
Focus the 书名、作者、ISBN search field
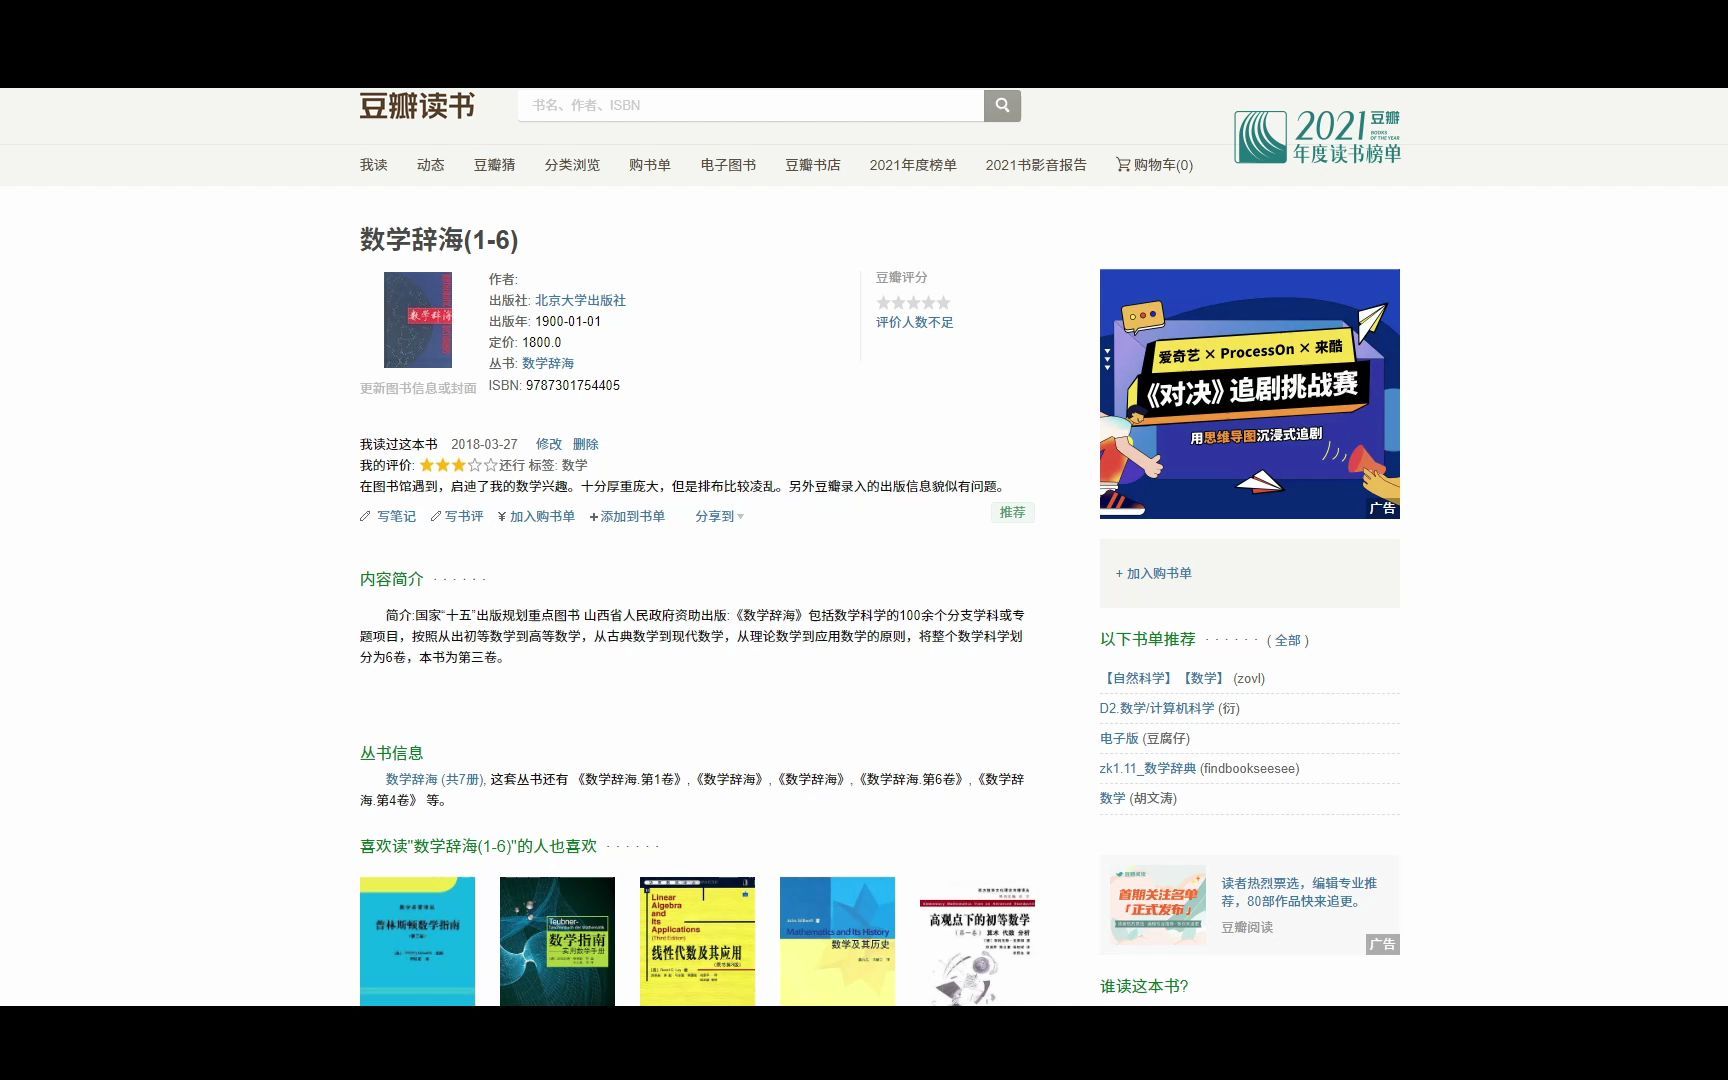point(751,105)
